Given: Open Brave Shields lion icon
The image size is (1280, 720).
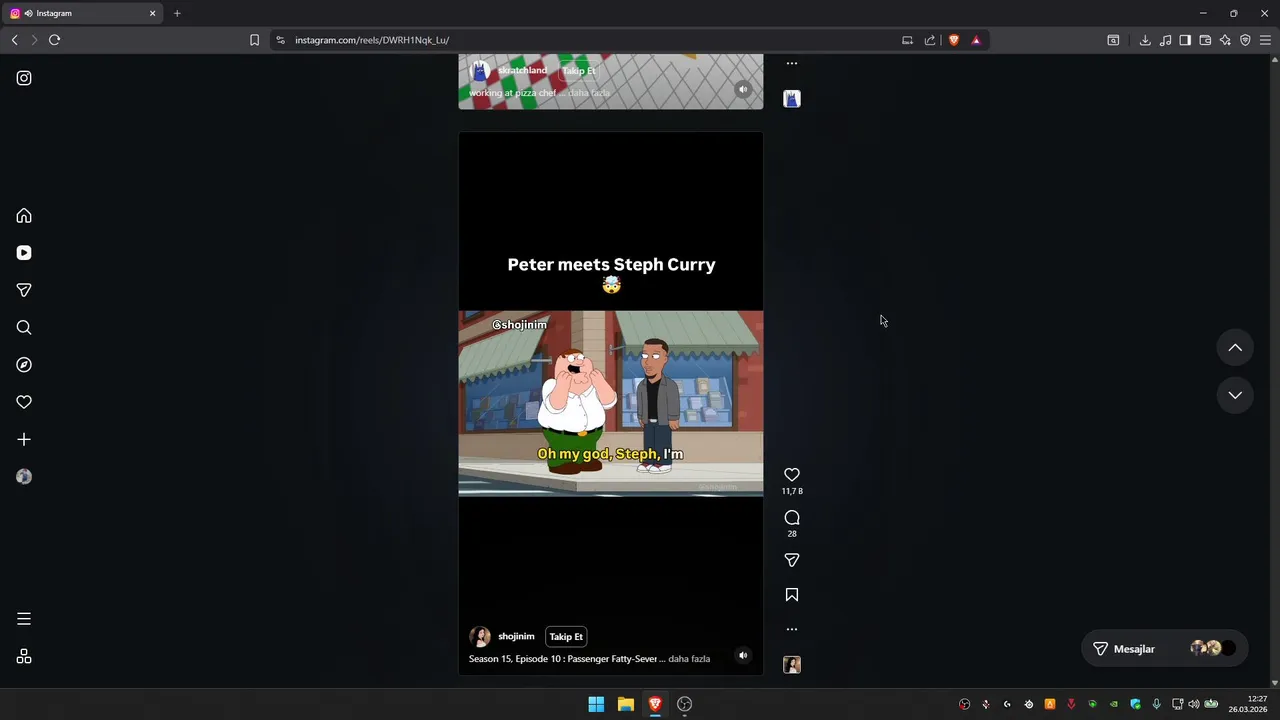Looking at the screenshot, I should [954, 40].
